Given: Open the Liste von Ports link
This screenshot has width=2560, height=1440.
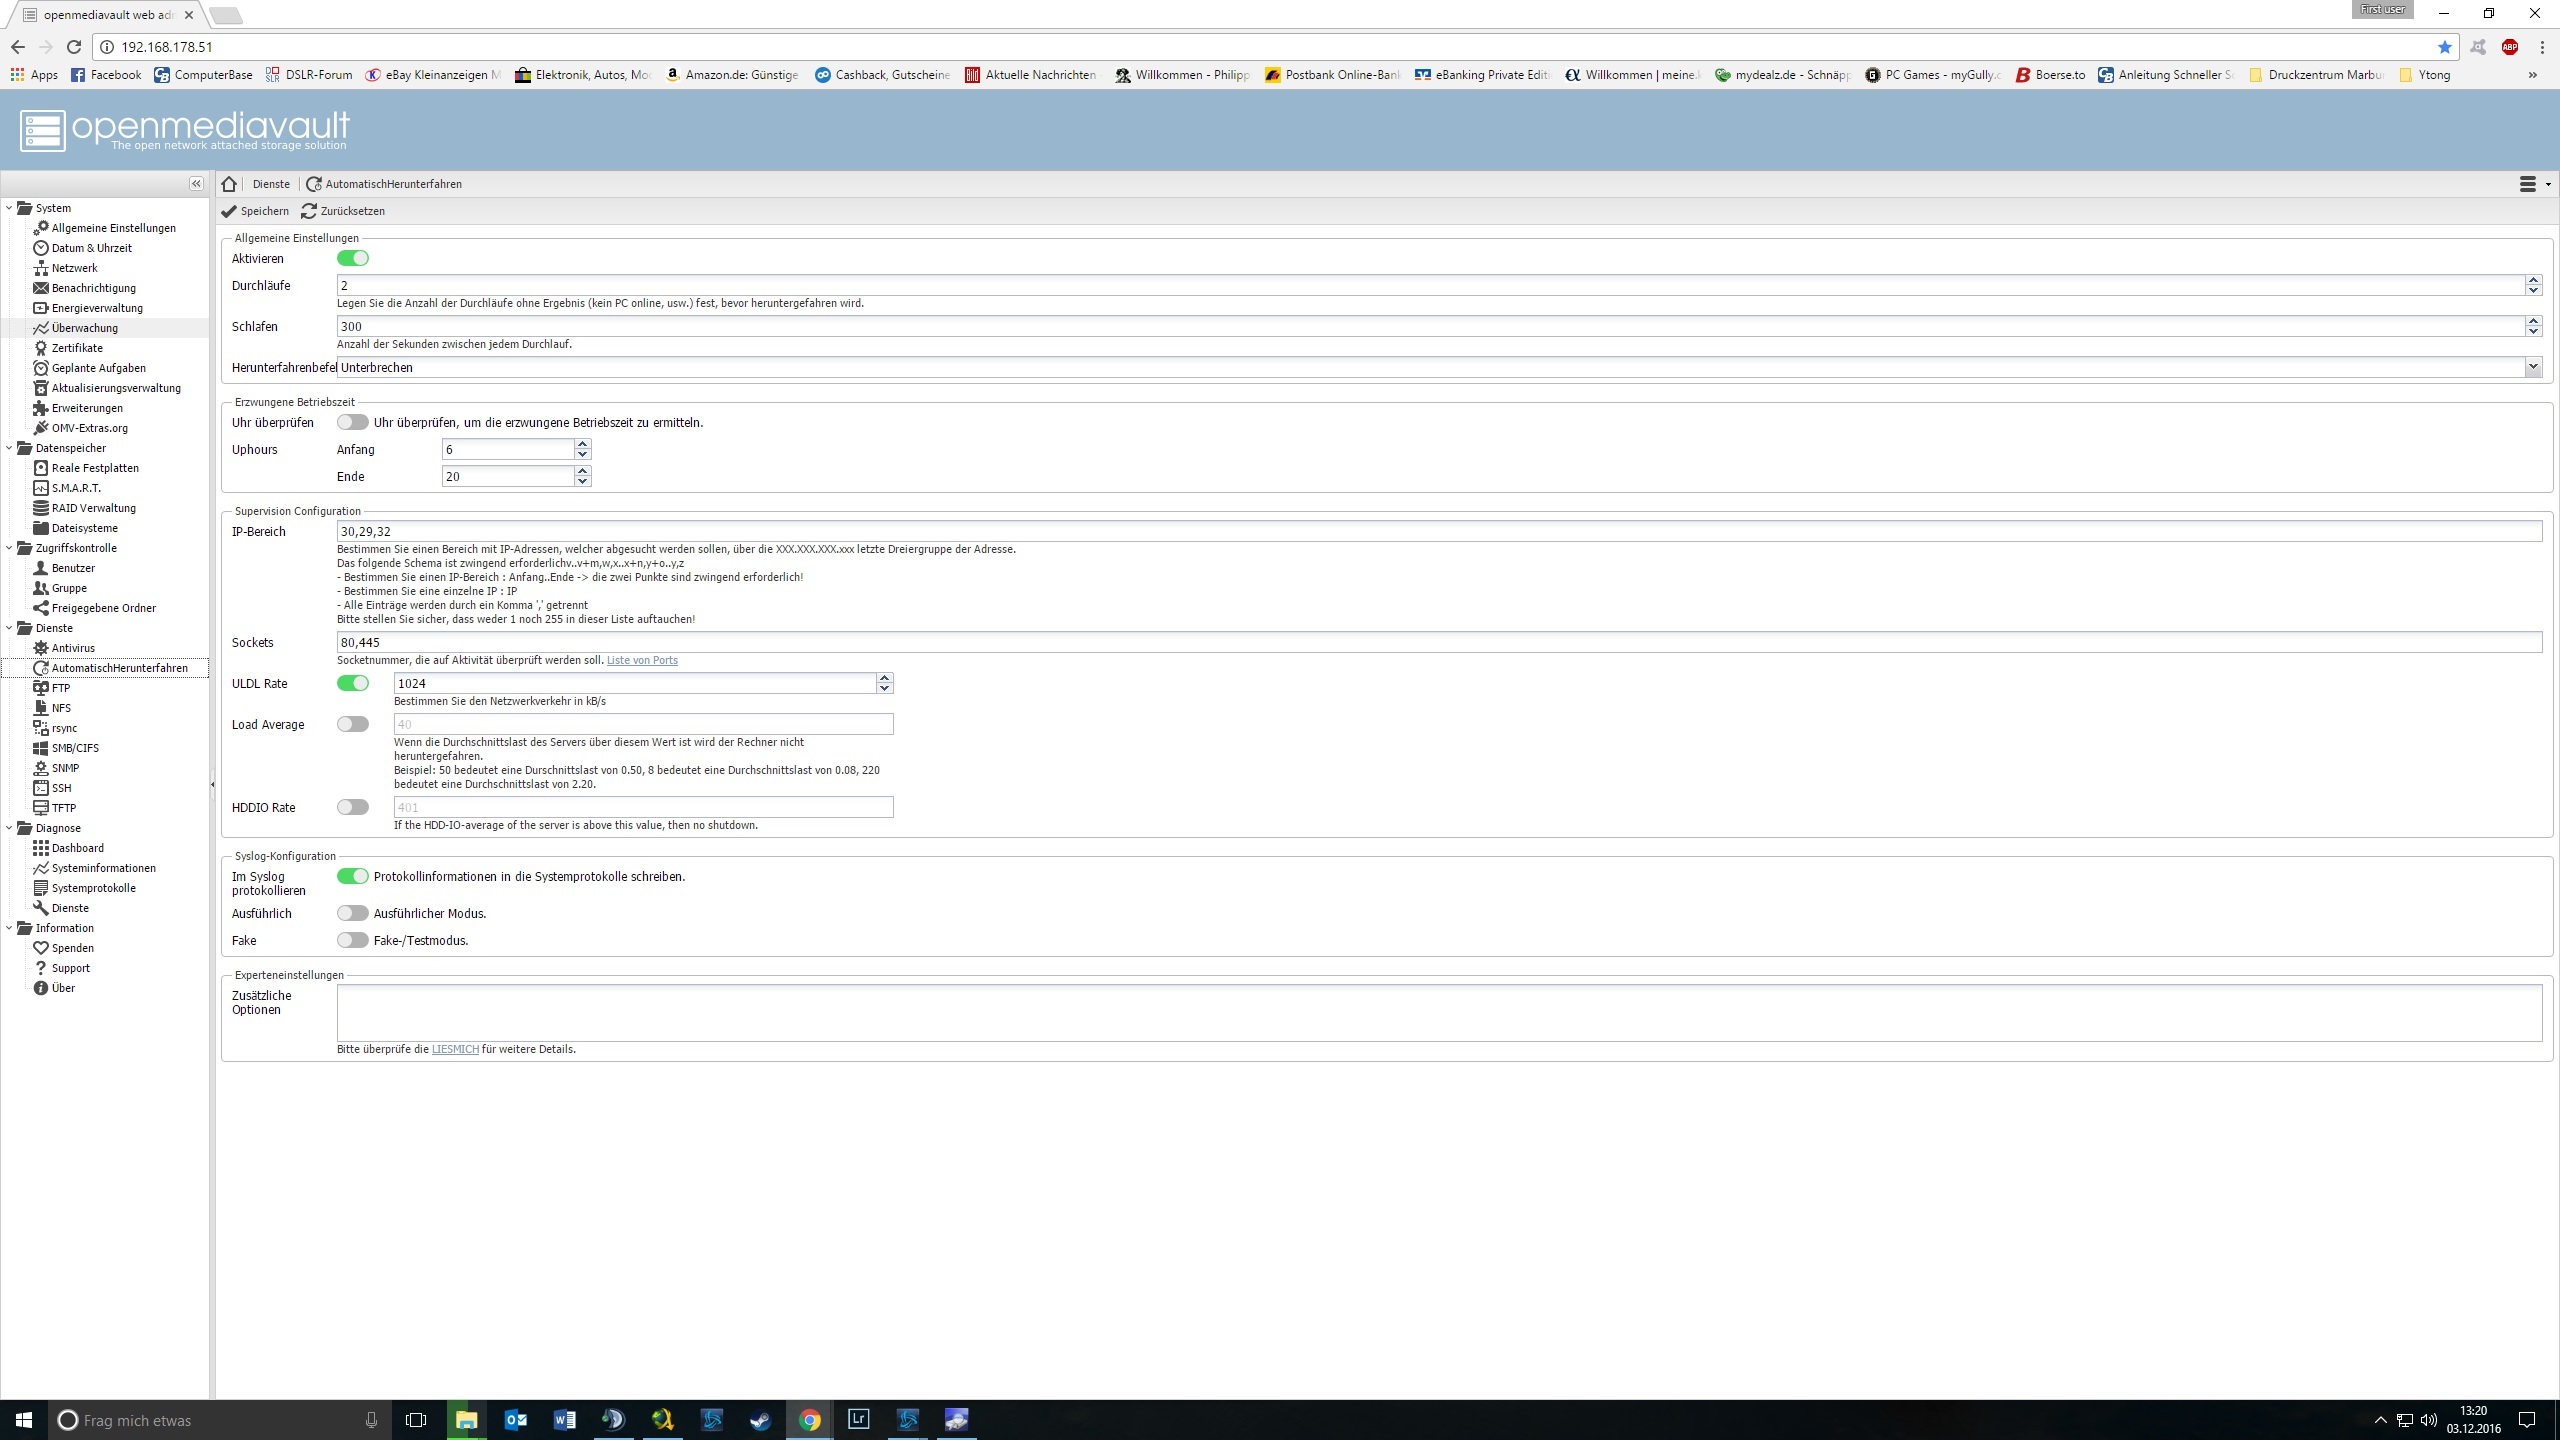Looking at the screenshot, I should click(642, 660).
